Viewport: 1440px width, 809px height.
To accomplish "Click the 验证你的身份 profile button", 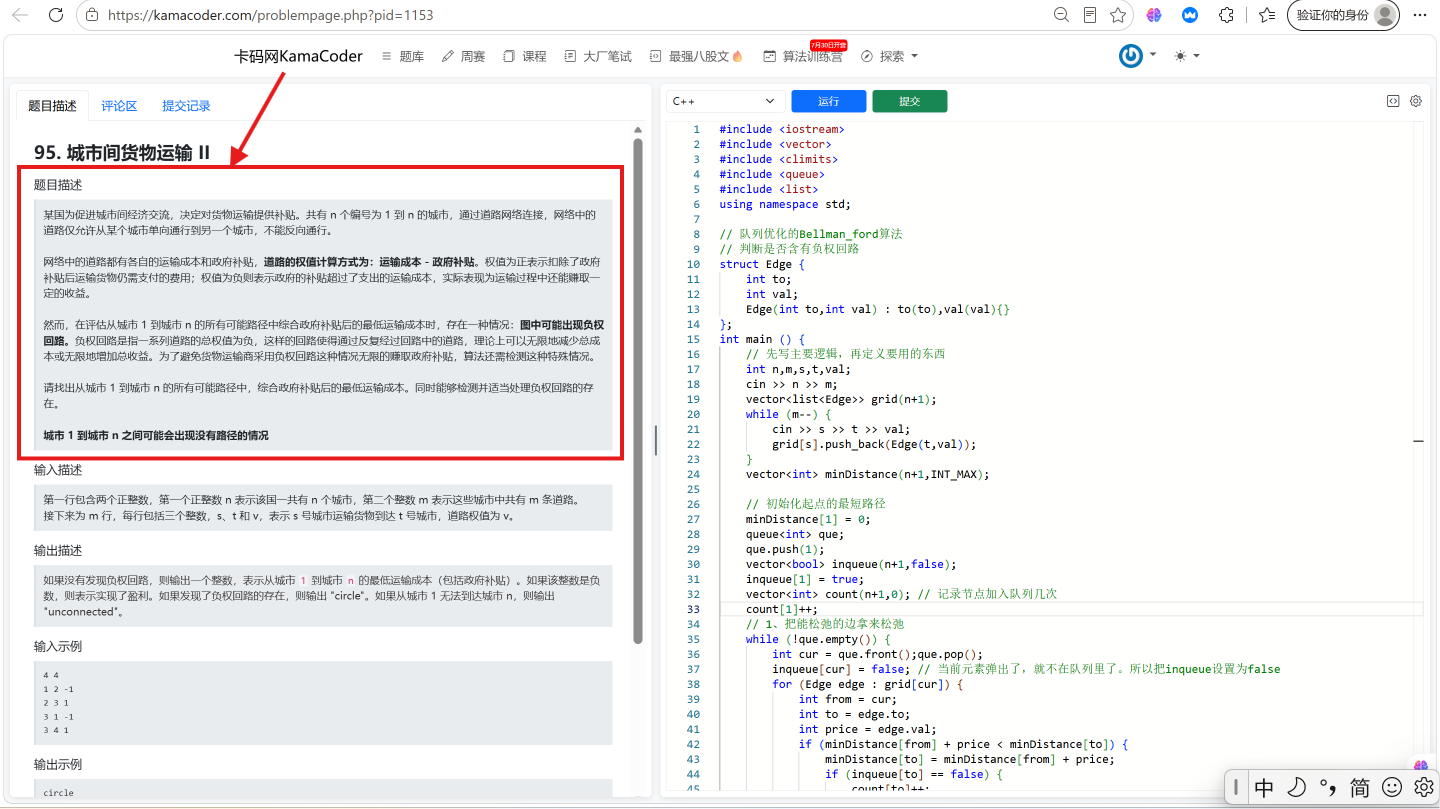I will [x=1343, y=15].
